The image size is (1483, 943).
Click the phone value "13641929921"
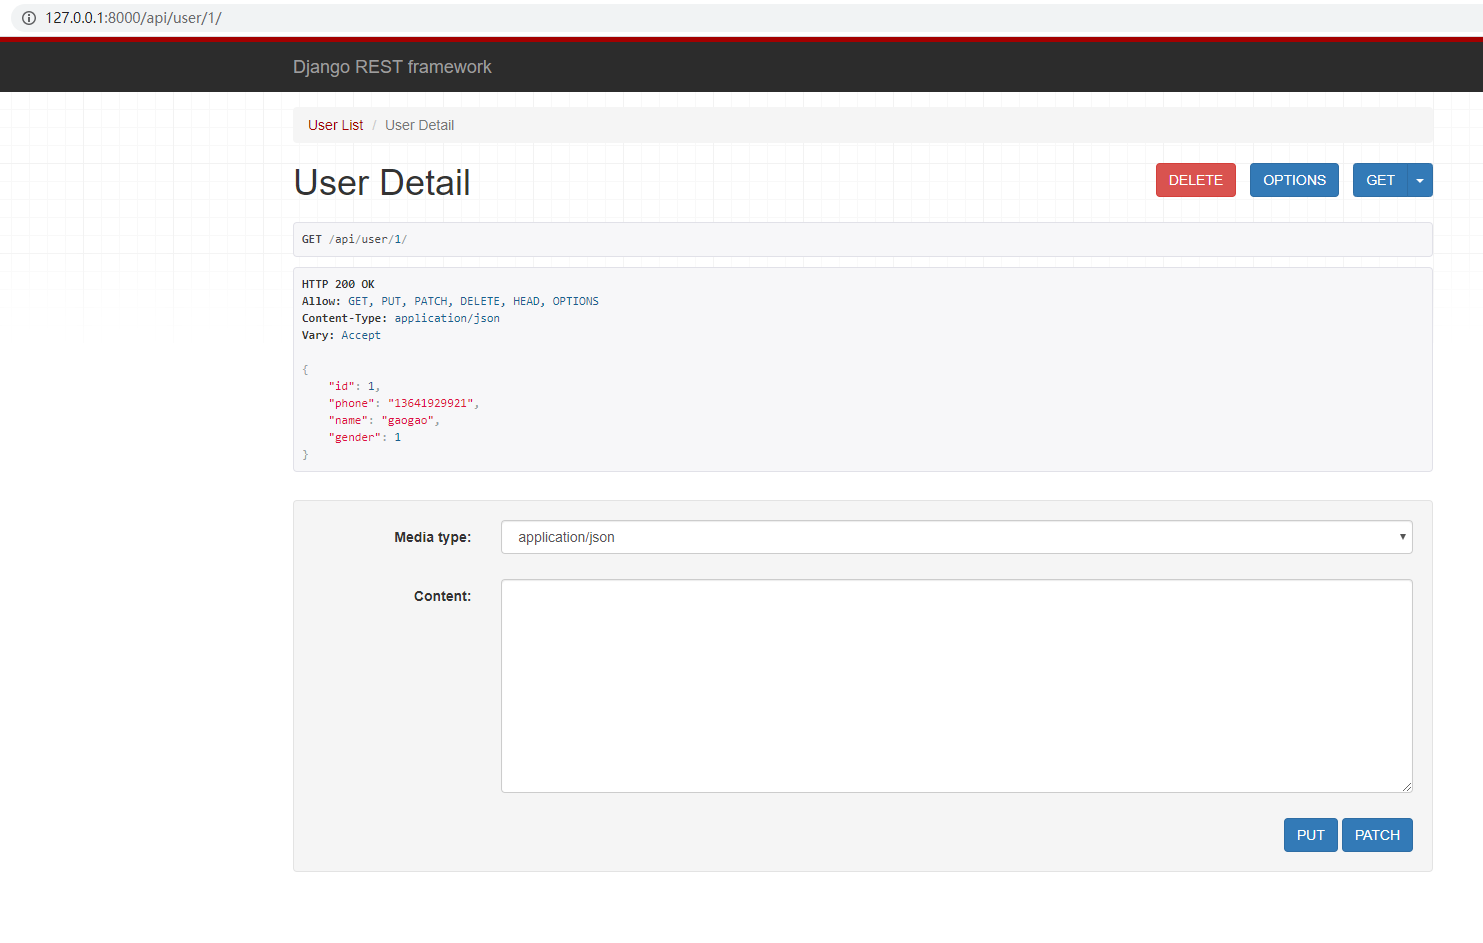coord(430,403)
